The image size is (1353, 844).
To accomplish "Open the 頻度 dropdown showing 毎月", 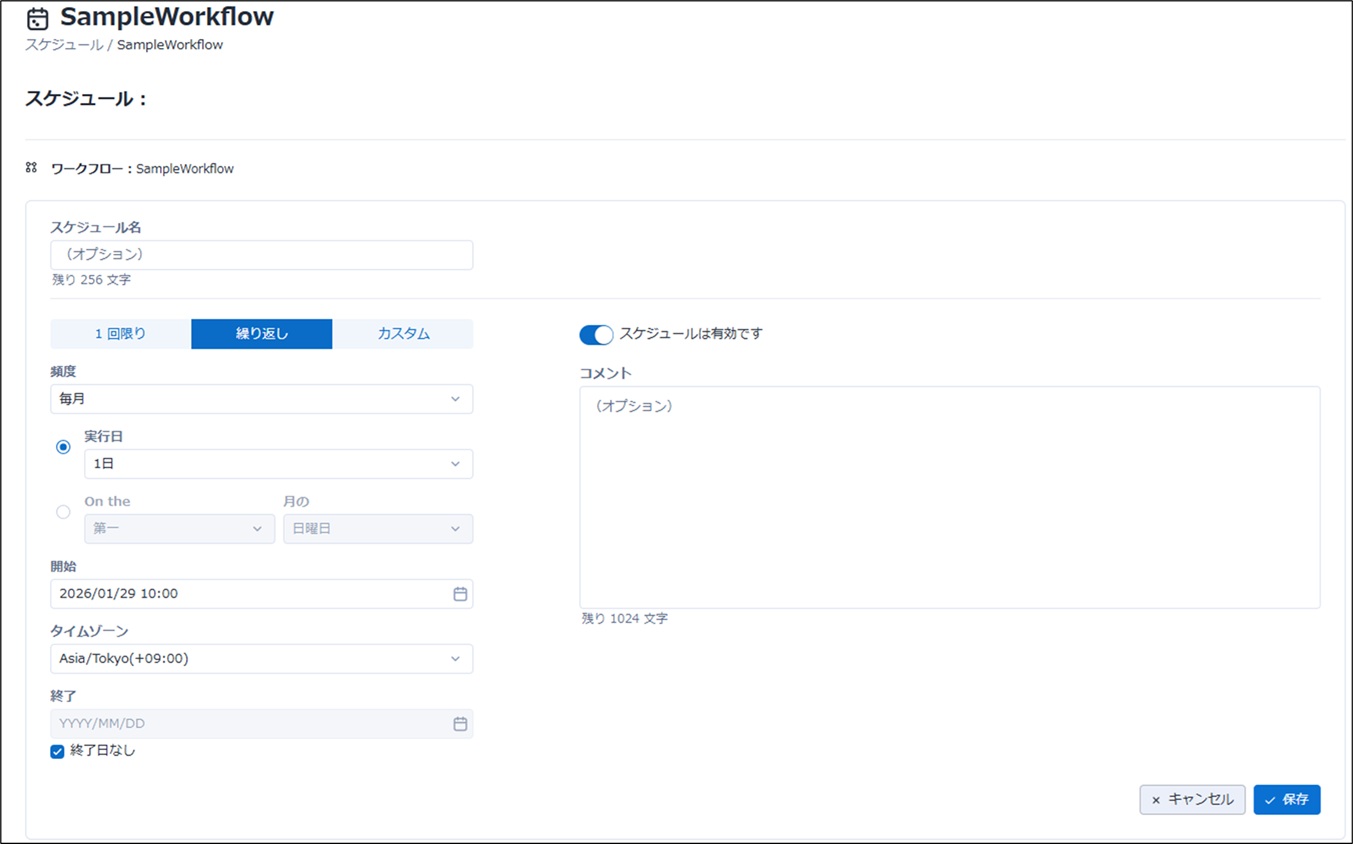I will [261, 399].
